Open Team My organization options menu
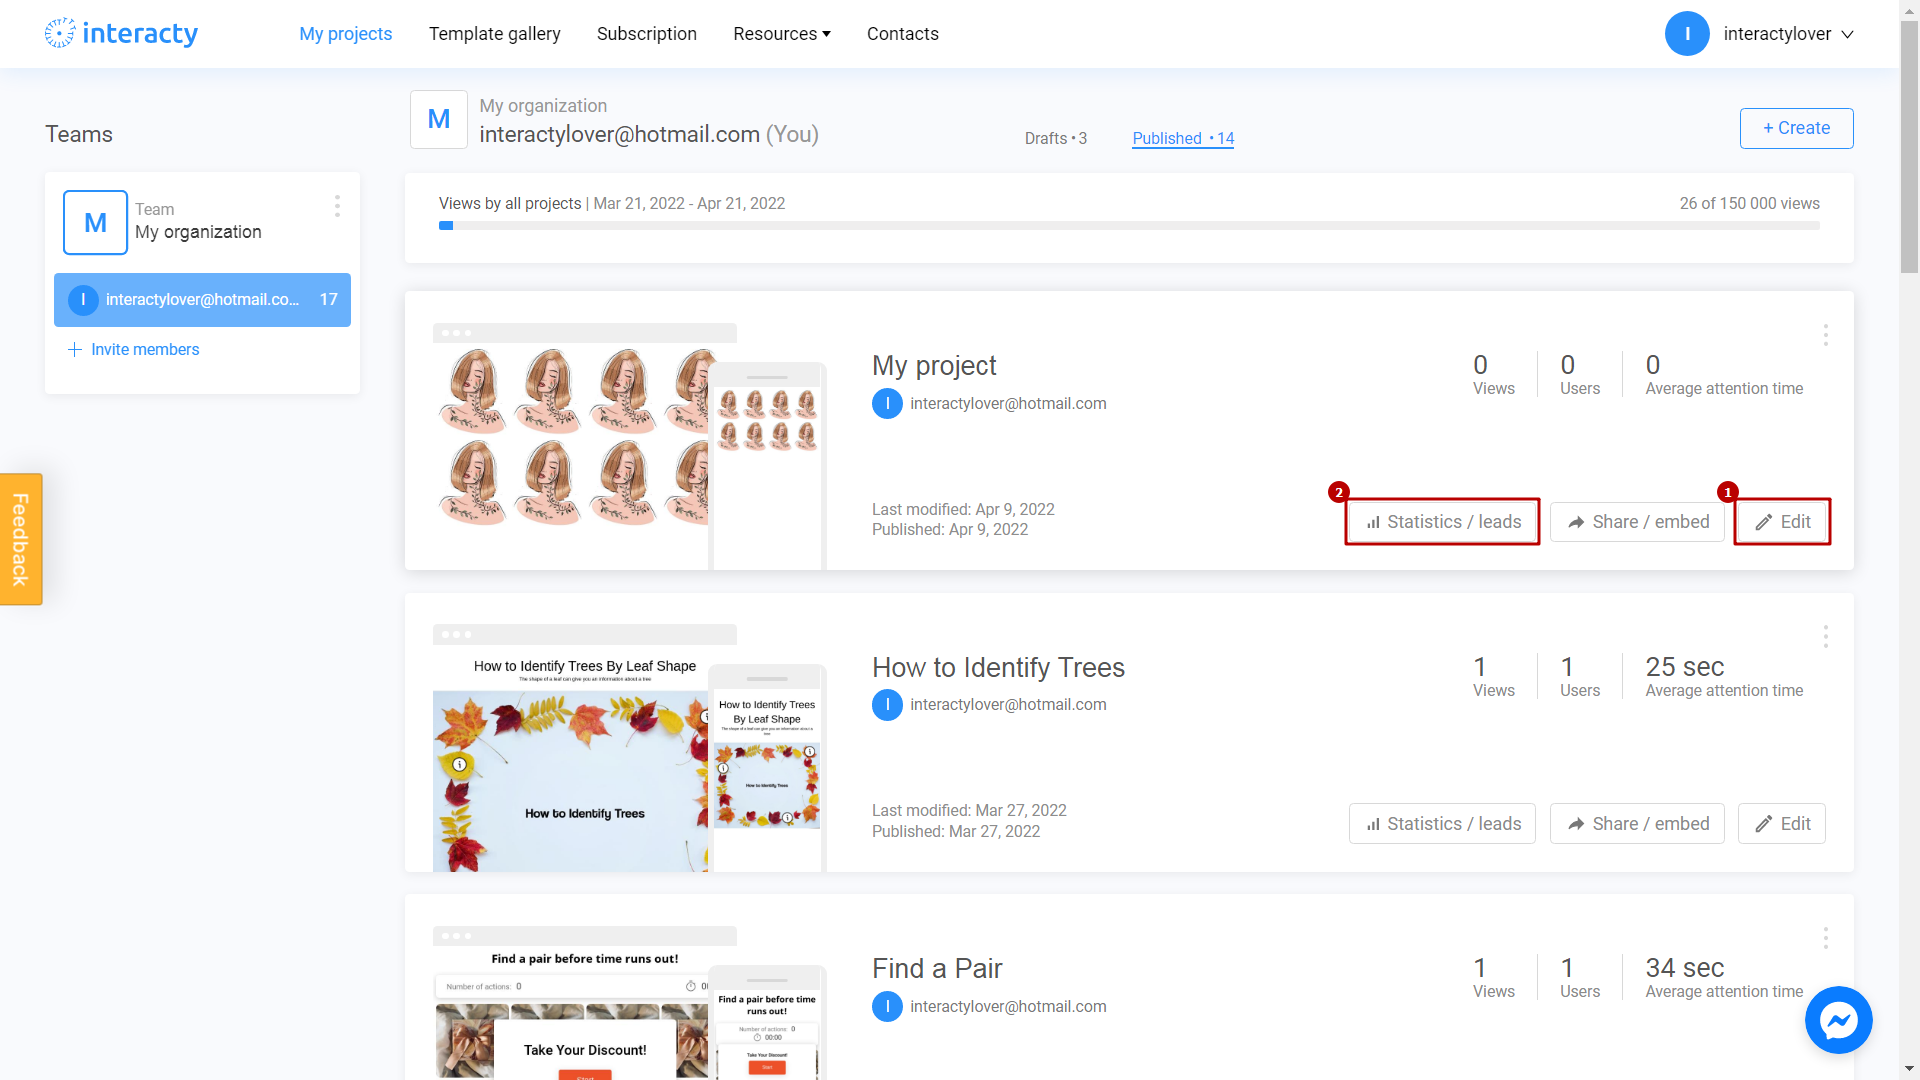The height and width of the screenshot is (1080, 1920). pyautogui.click(x=337, y=206)
